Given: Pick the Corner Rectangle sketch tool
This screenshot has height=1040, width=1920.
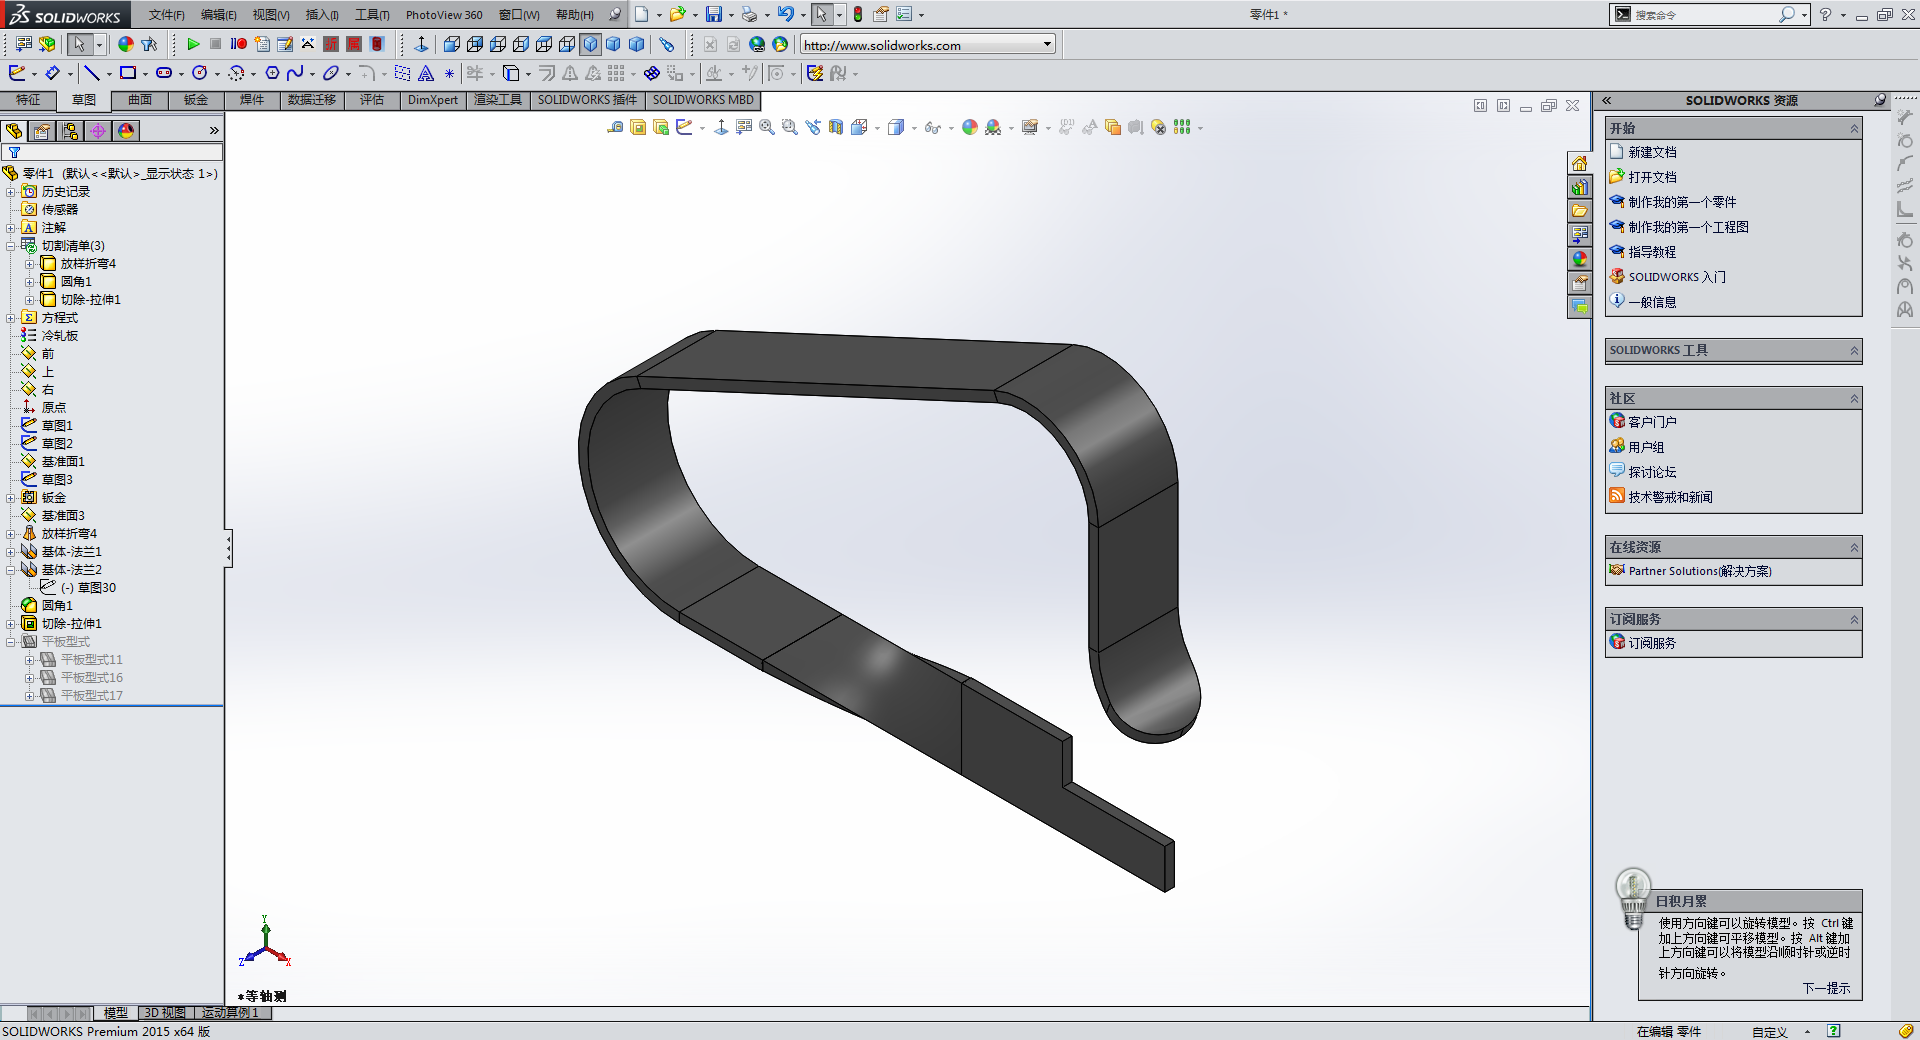Looking at the screenshot, I should (128, 73).
